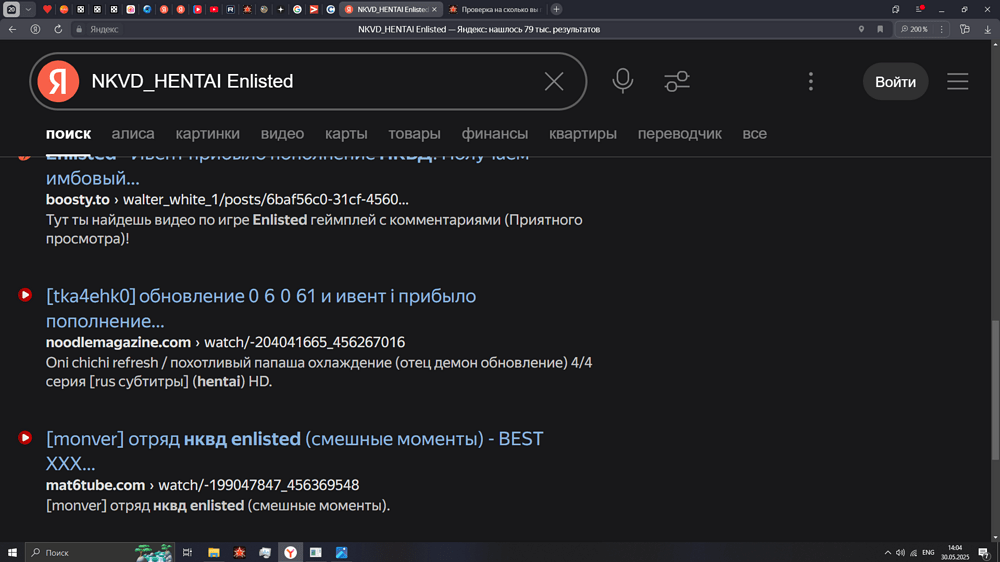1000x562 pixels.
Task: Go back using the browser back arrow
Action: click(12, 29)
